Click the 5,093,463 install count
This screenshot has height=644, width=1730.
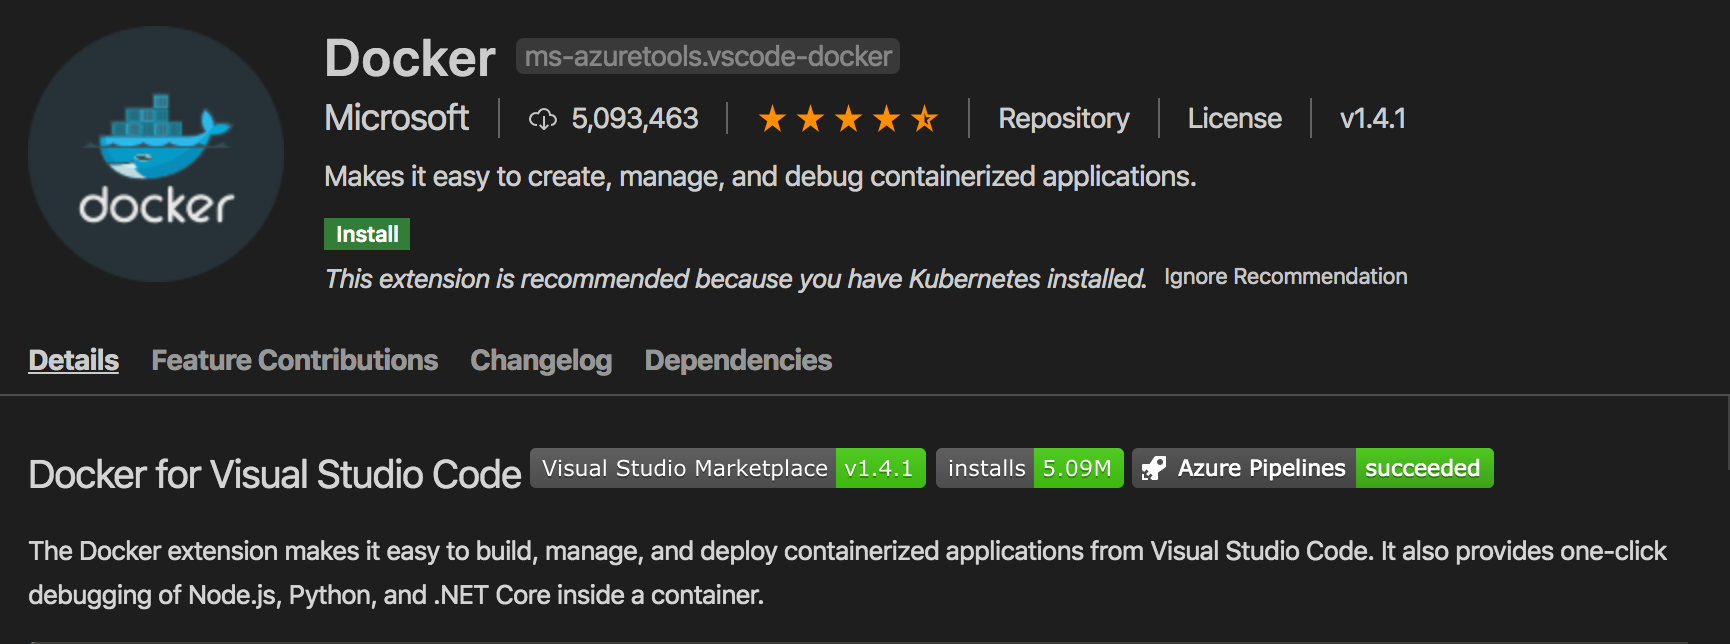tap(634, 119)
